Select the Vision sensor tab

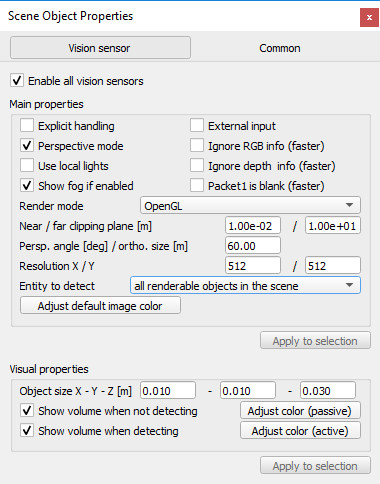(x=100, y=48)
